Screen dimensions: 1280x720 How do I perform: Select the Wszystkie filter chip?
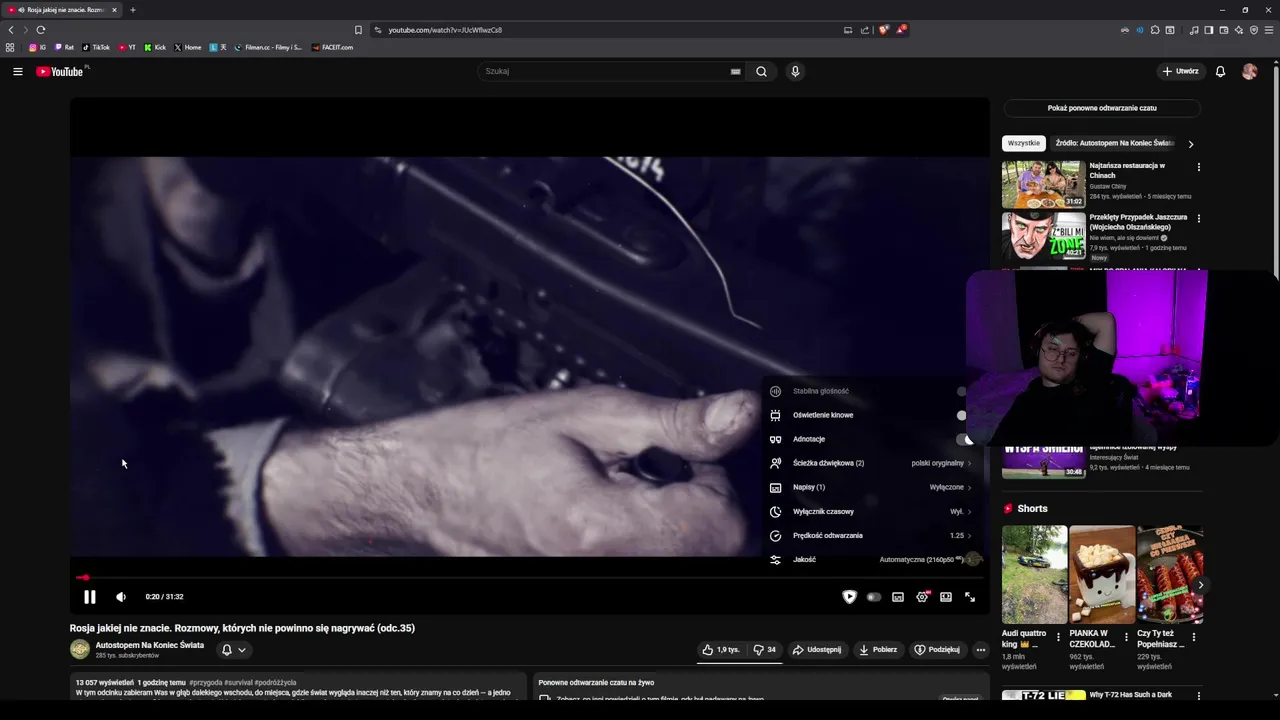coord(1024,143)
